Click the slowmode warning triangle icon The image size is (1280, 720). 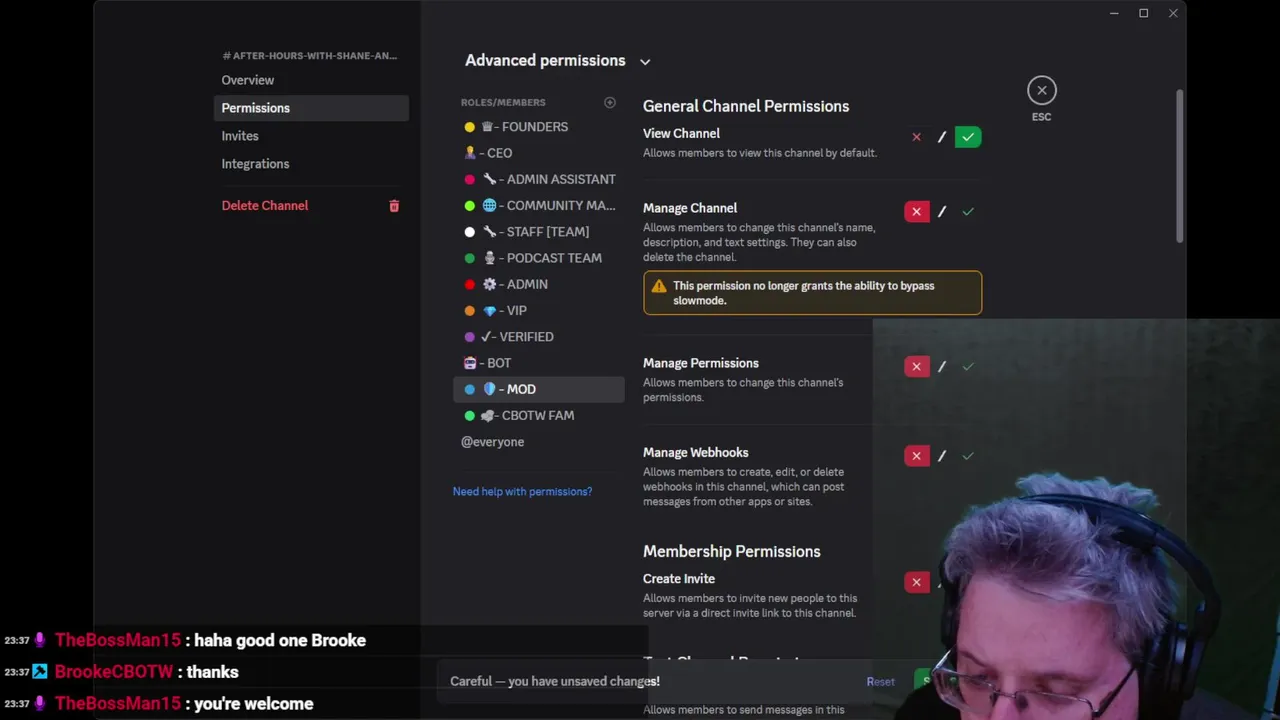pyautogui.click(x=659, y=286)
